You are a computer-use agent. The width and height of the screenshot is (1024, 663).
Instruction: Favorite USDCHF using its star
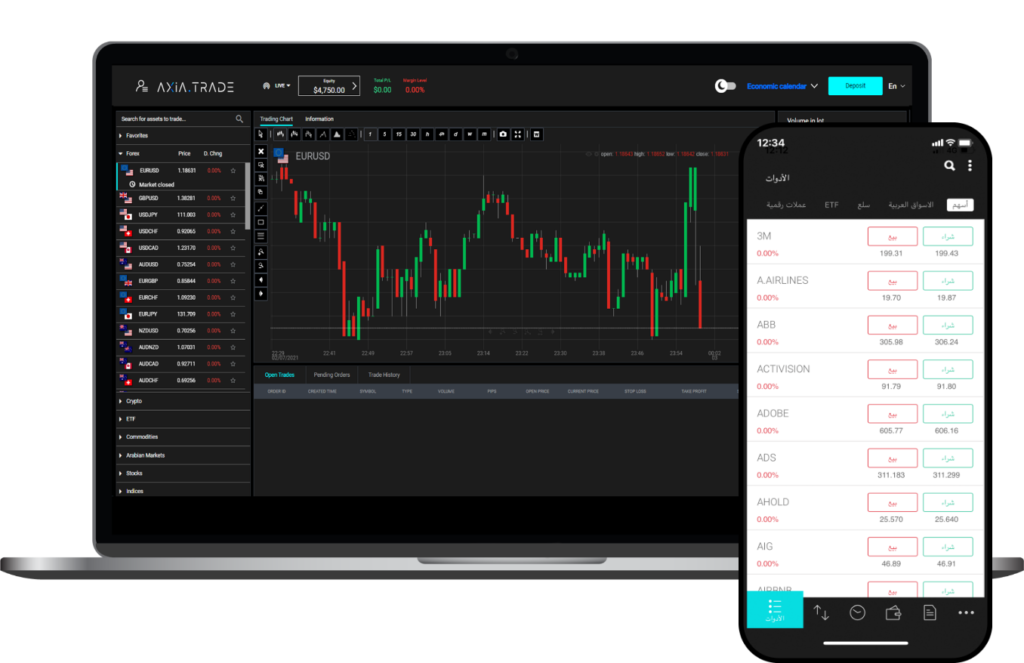[233, 231]
